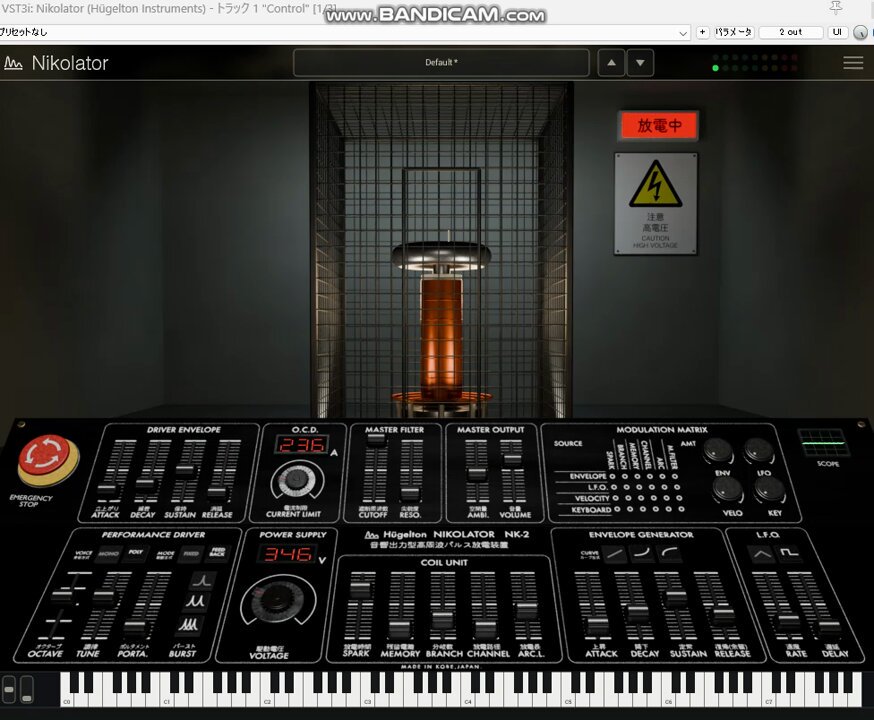Switch voice mode to POLY

coord(135,553)
